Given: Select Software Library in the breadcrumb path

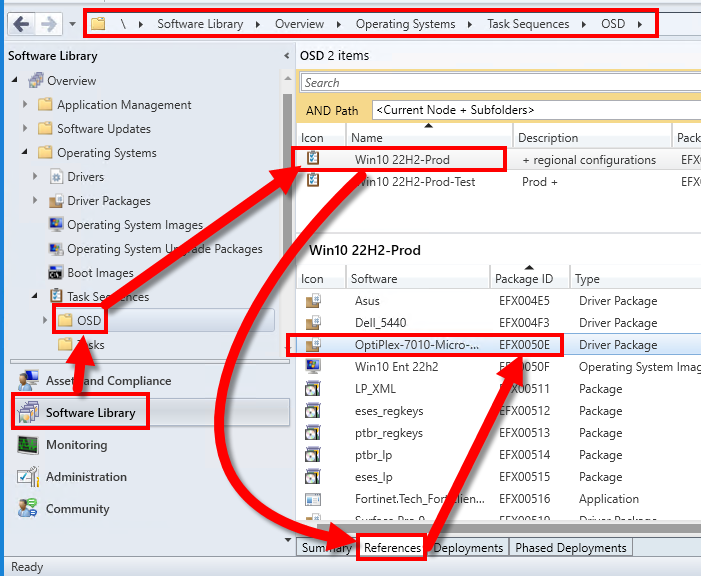Looking at the screenshot, I should (200, 24).
